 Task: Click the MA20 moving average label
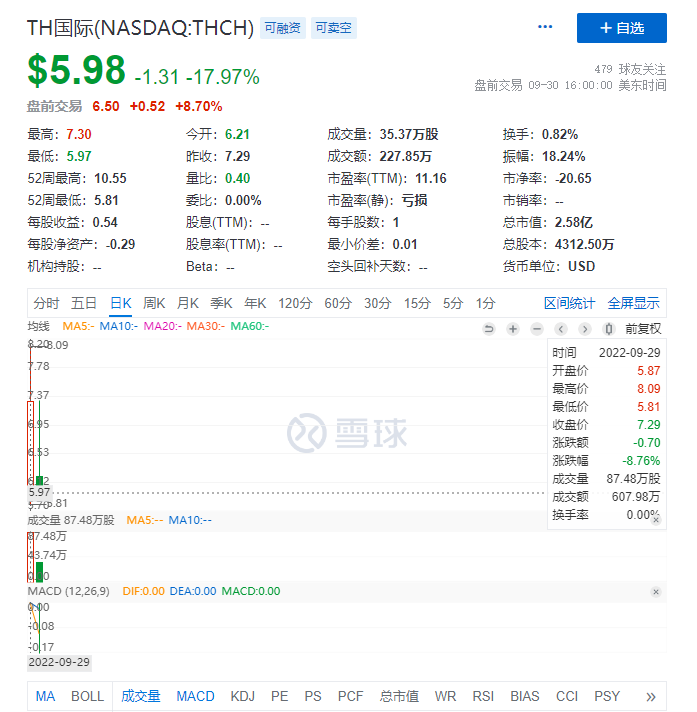[163, 326]
